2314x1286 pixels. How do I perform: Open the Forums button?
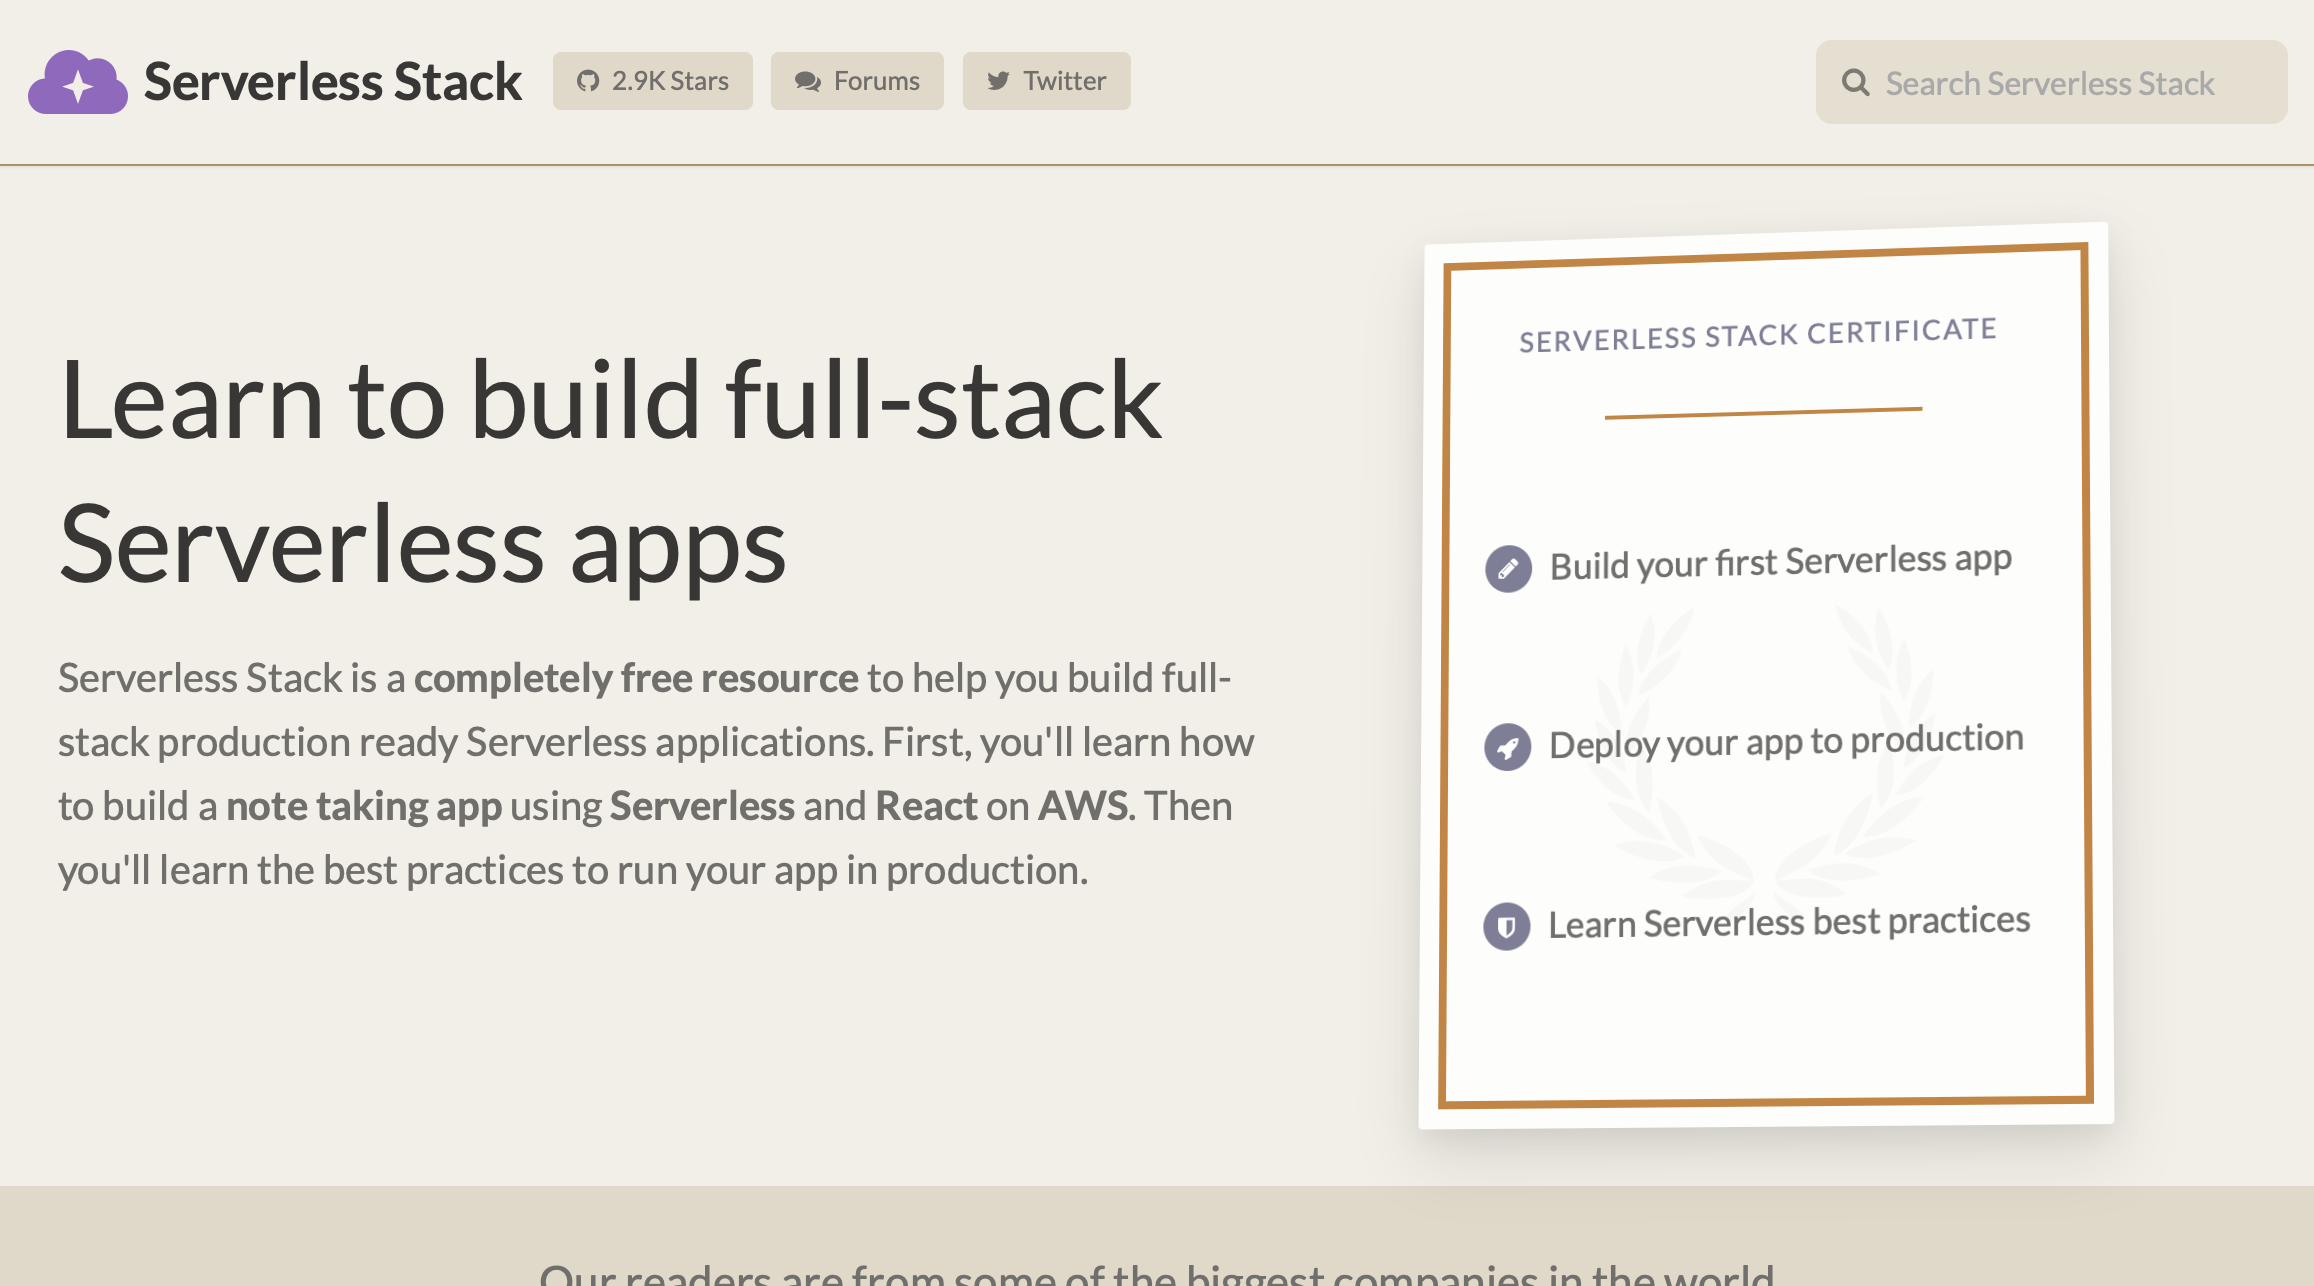pyautogui.click(x=857, y=81)
